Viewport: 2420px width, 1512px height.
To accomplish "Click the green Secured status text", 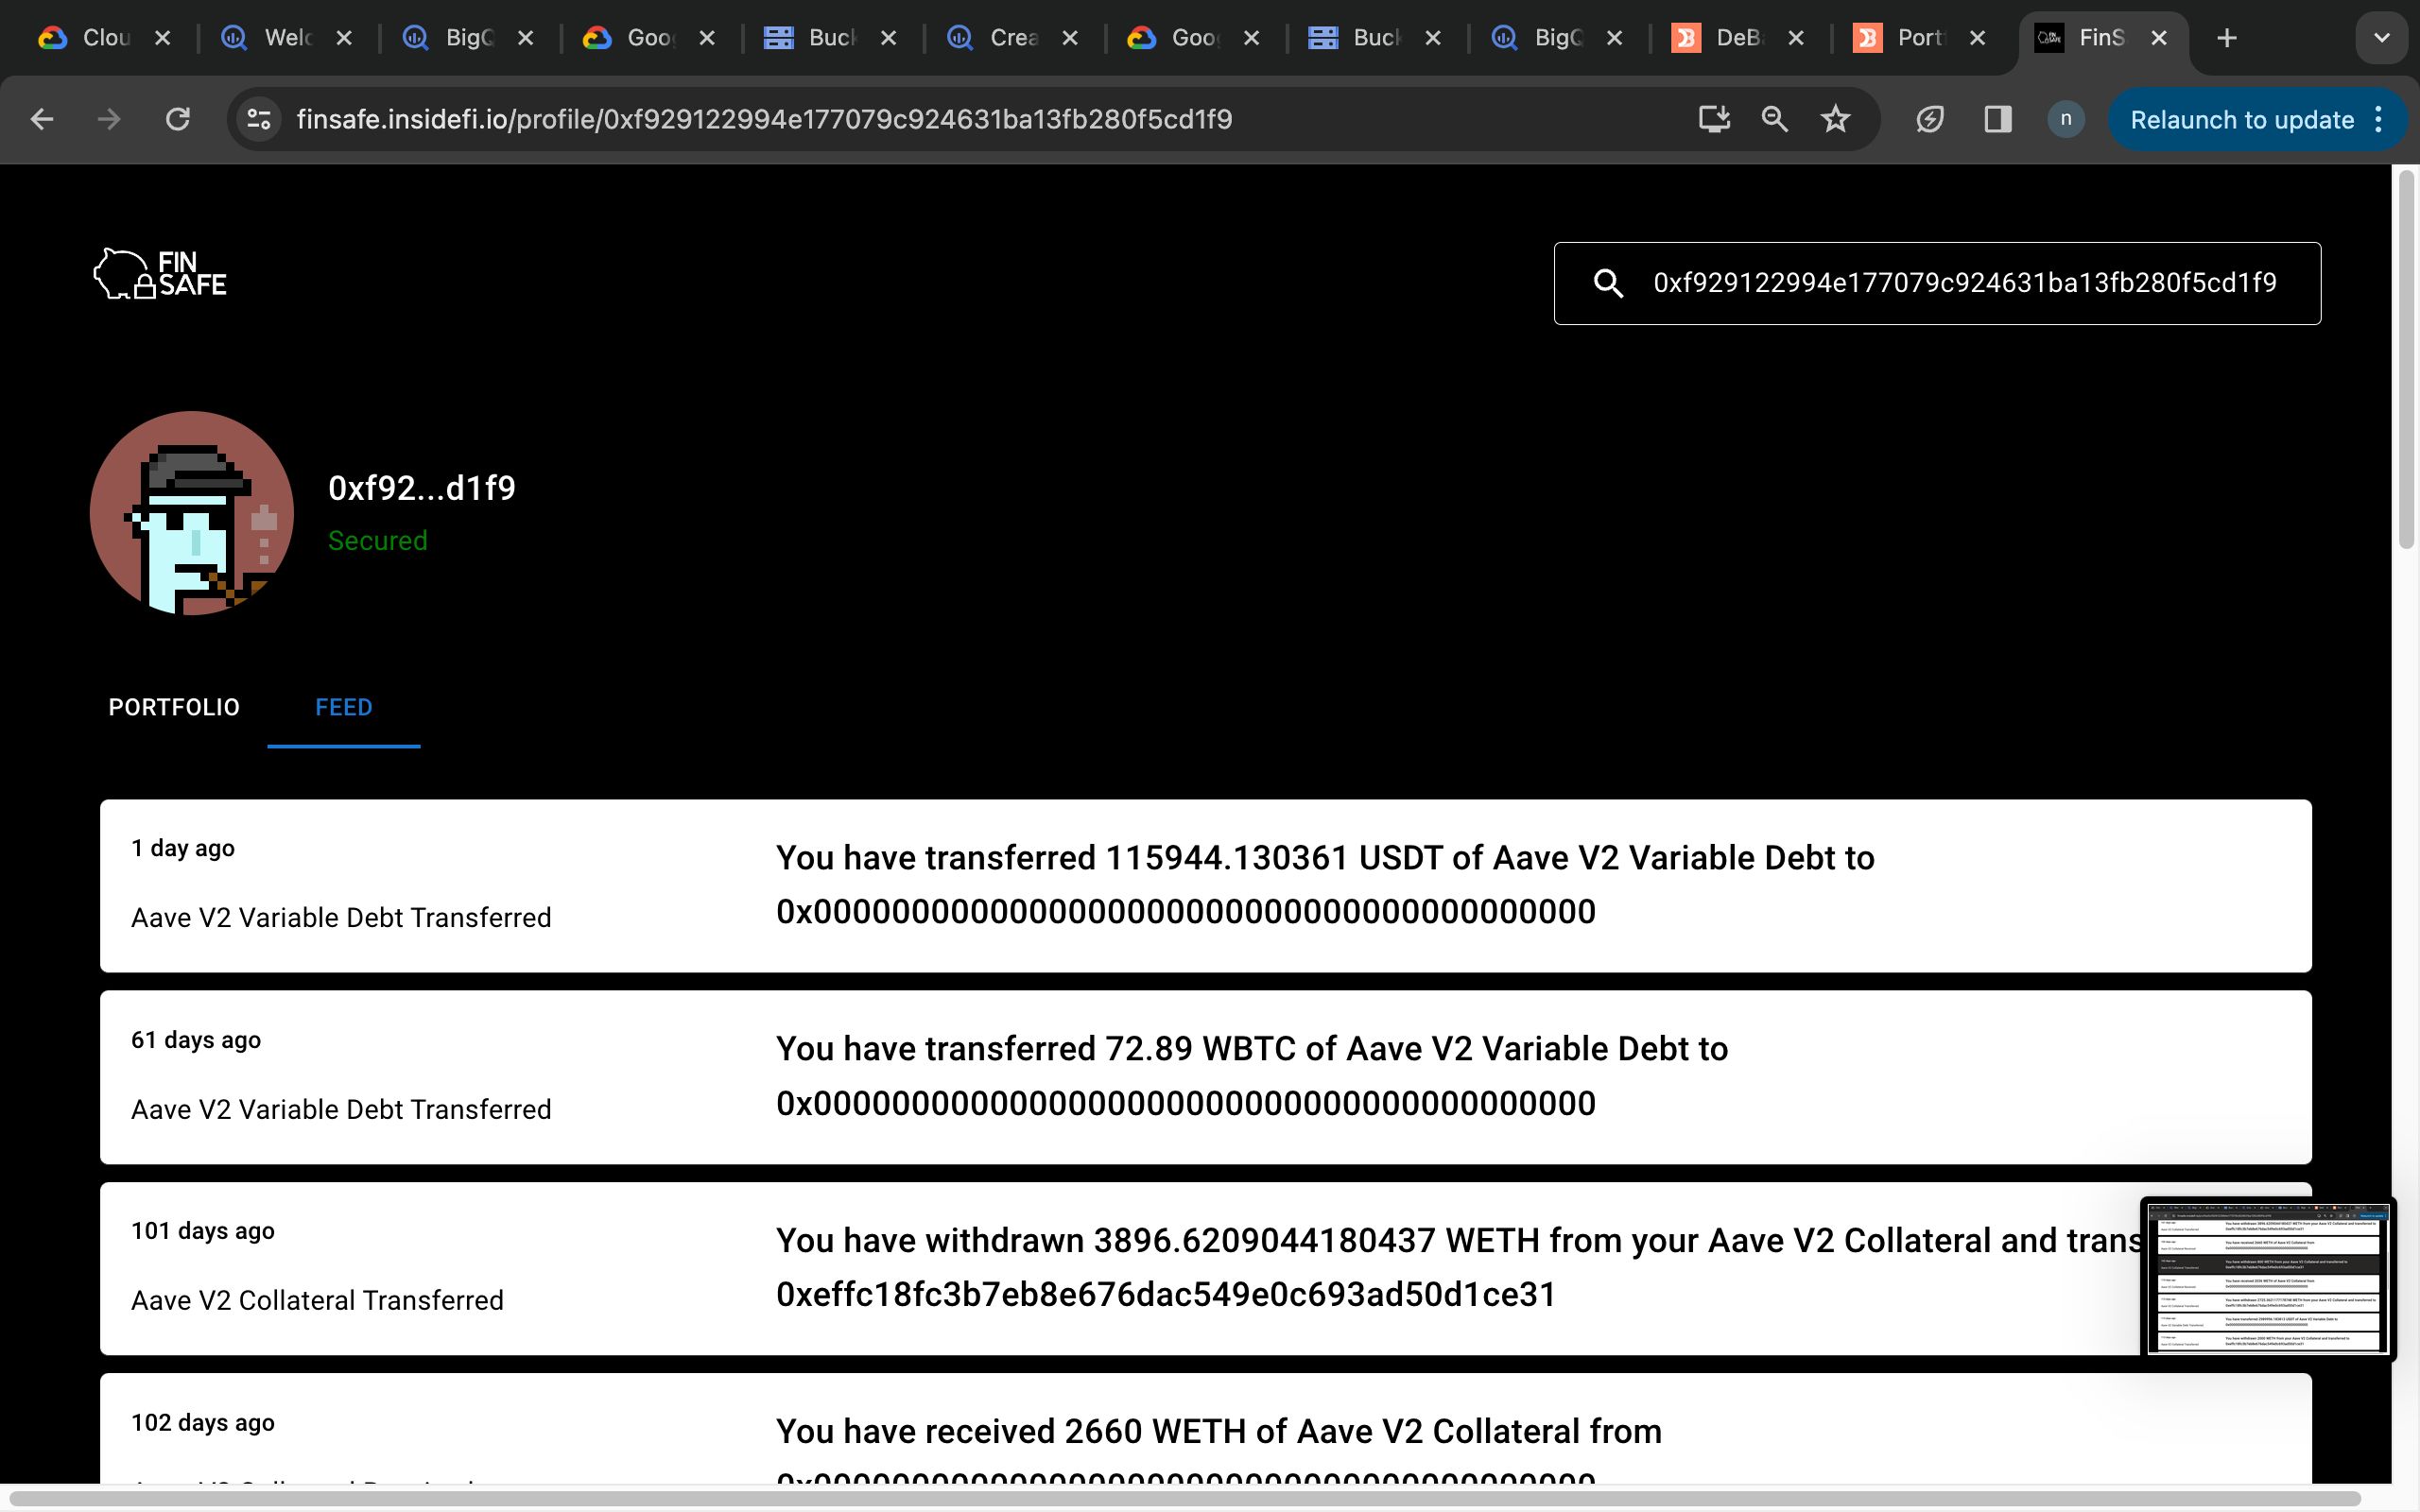I will (378, 541).
